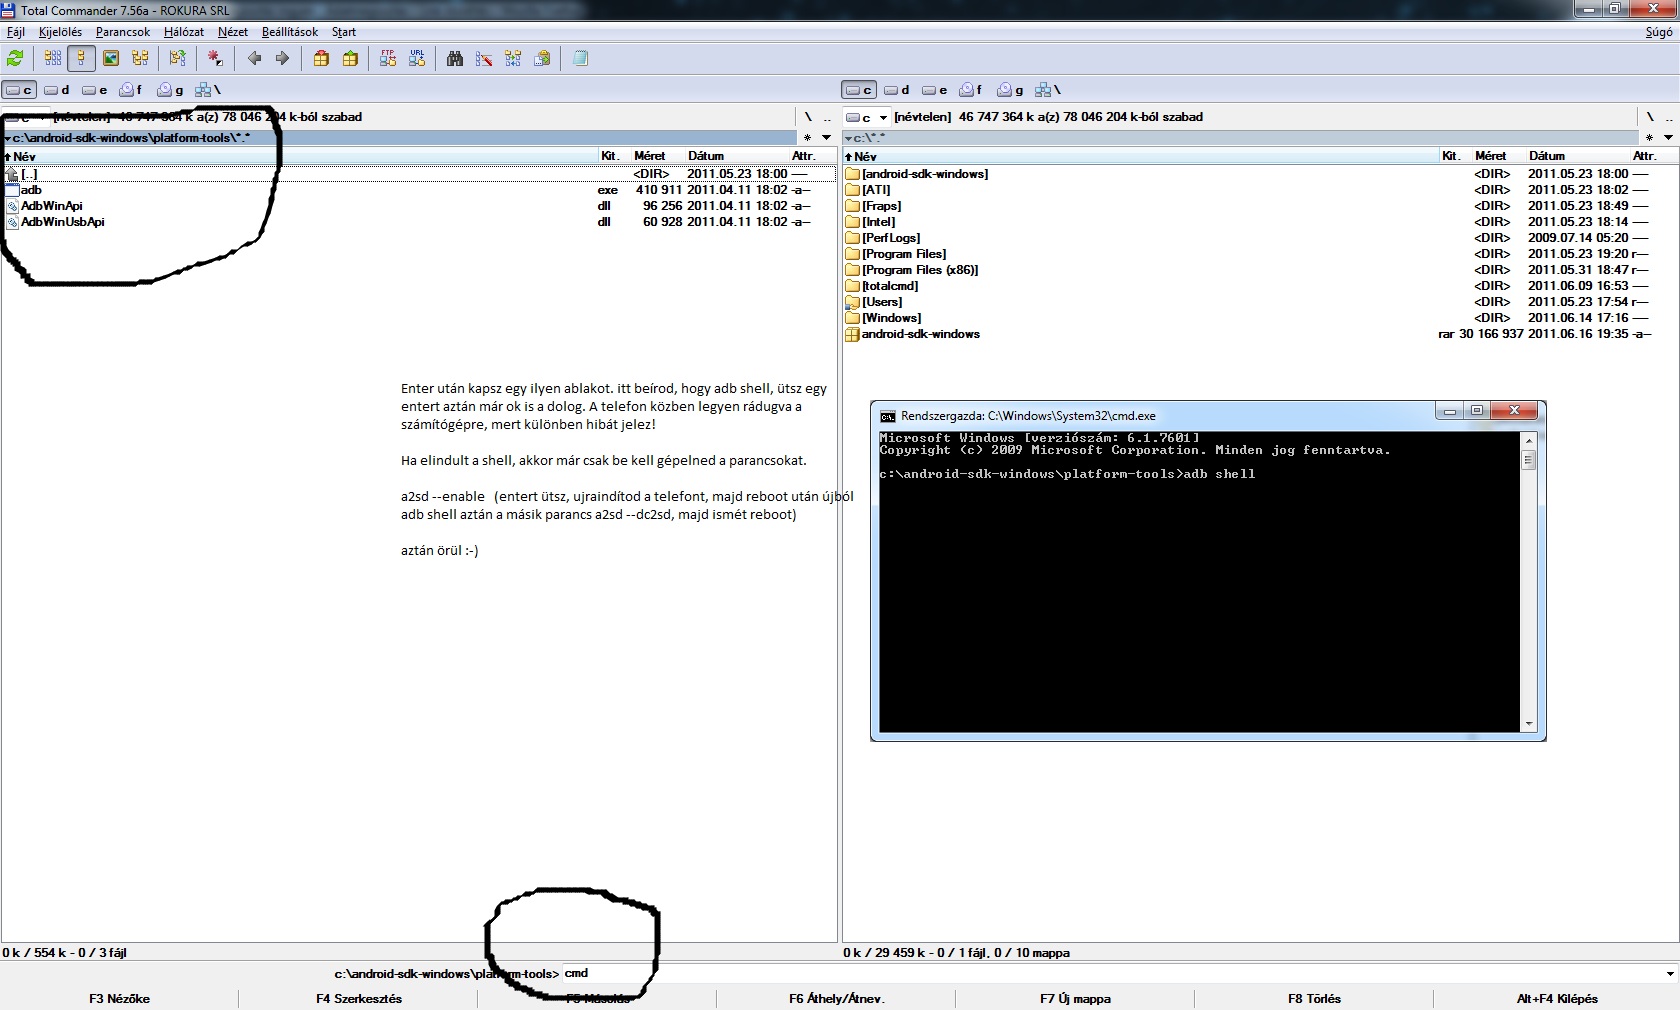Open the FTP connect icon
This screenshot has height=1010, width=1680.
pyautogui.click(x=388, y=59)
